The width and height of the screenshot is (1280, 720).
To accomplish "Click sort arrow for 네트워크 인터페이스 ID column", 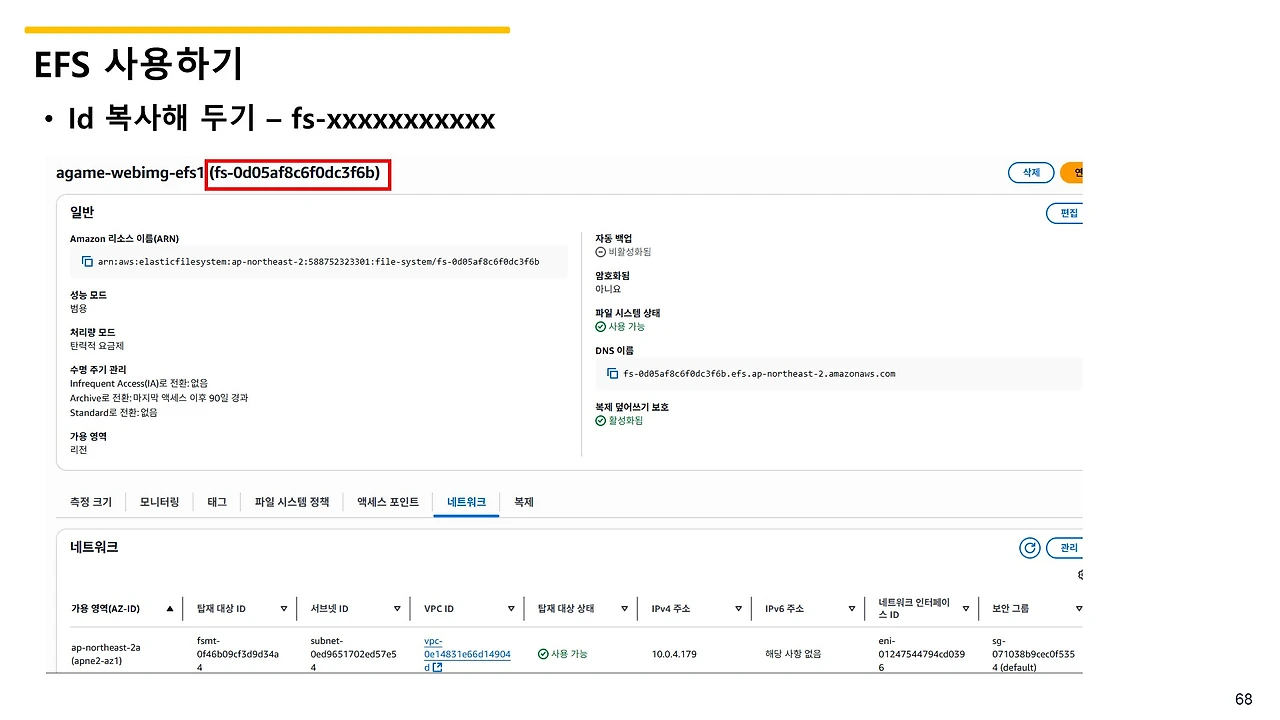I will 966,608.
